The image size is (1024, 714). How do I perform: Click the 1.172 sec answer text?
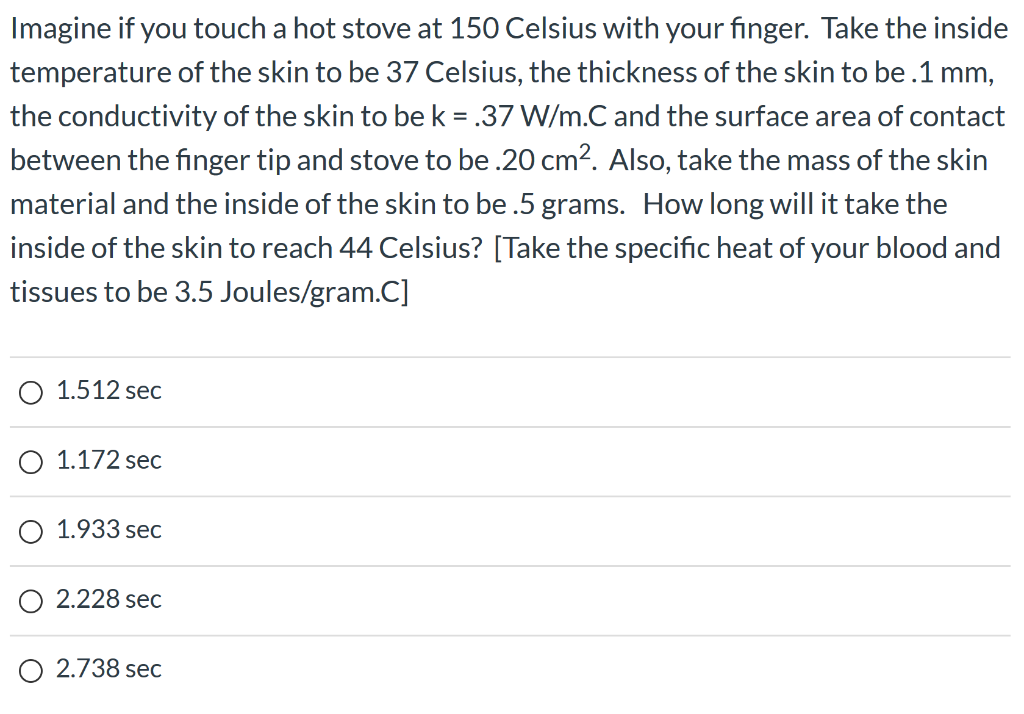[x=108, y=462]
